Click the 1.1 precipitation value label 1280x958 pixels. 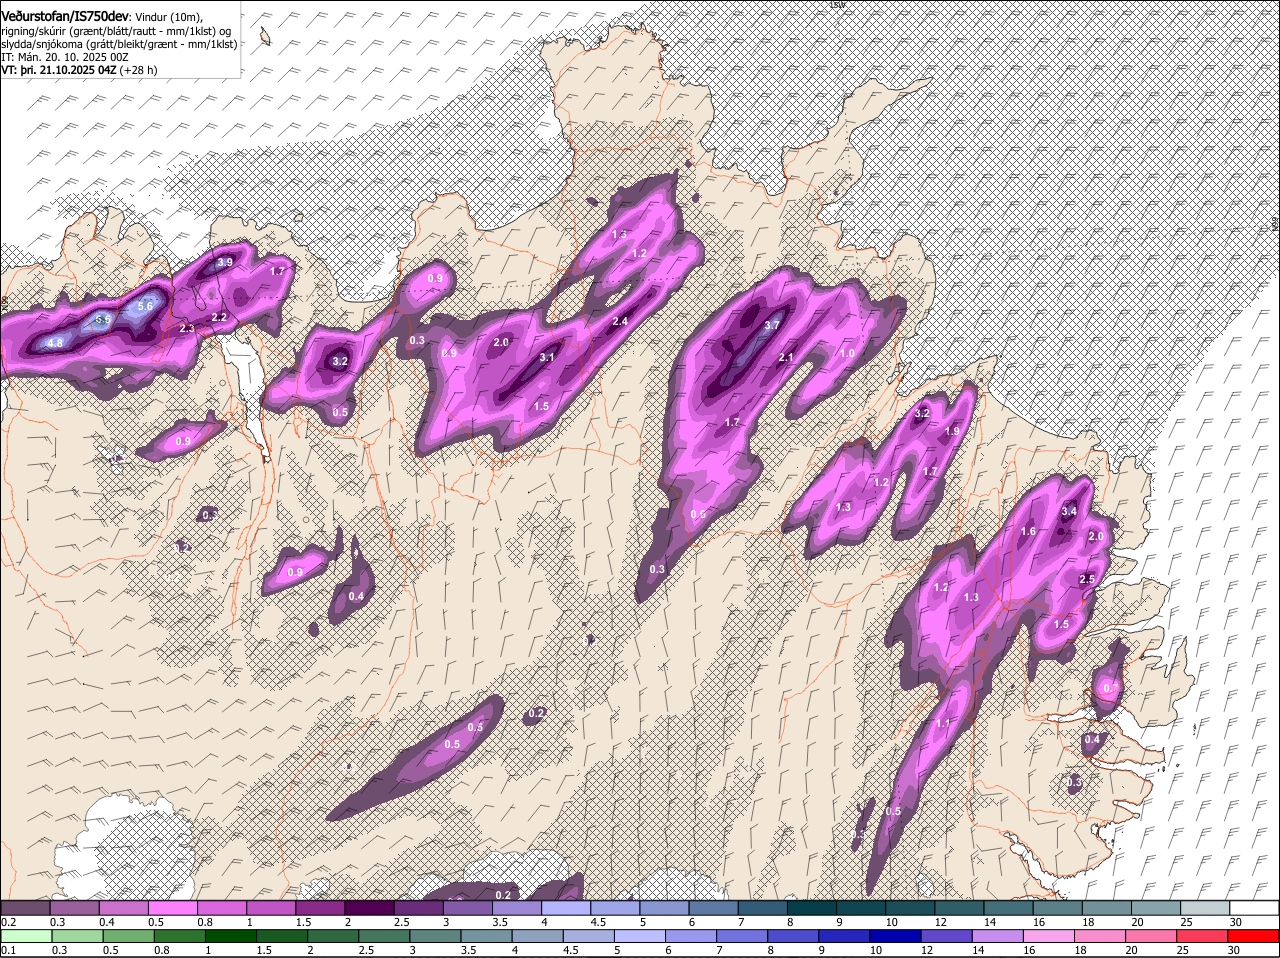[x=942, y=723]
